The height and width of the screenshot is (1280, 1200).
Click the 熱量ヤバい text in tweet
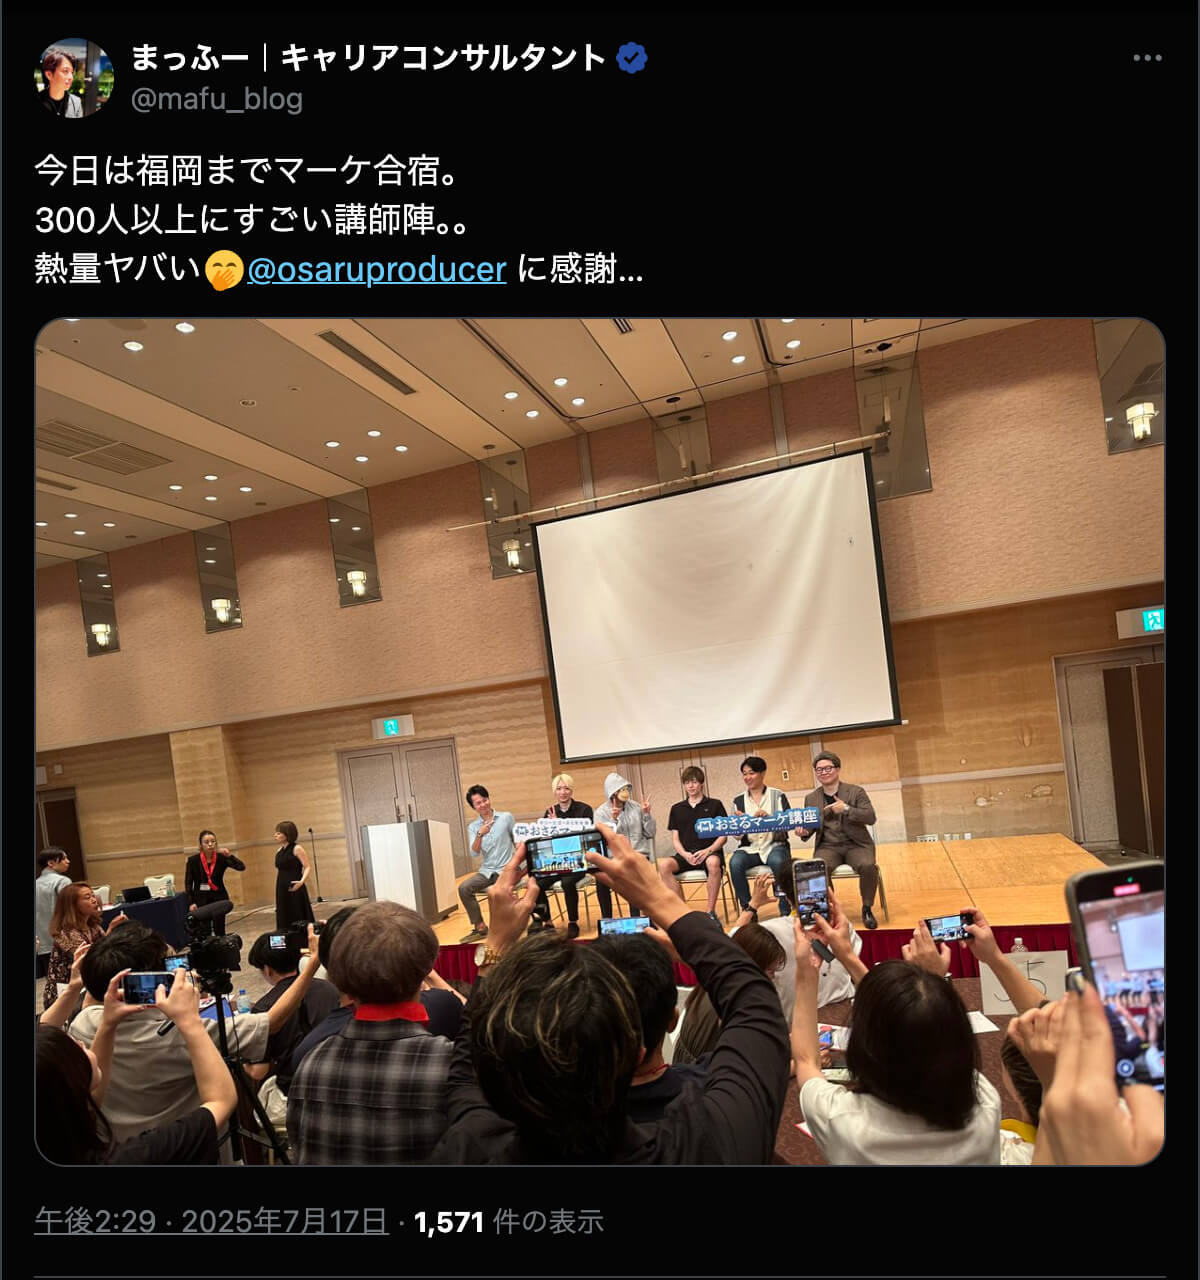click(118, 270)
